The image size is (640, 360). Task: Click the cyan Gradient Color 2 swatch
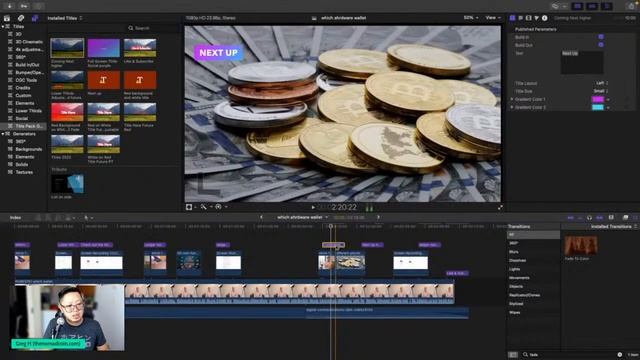pyautogui.click(x=598, y=107)
